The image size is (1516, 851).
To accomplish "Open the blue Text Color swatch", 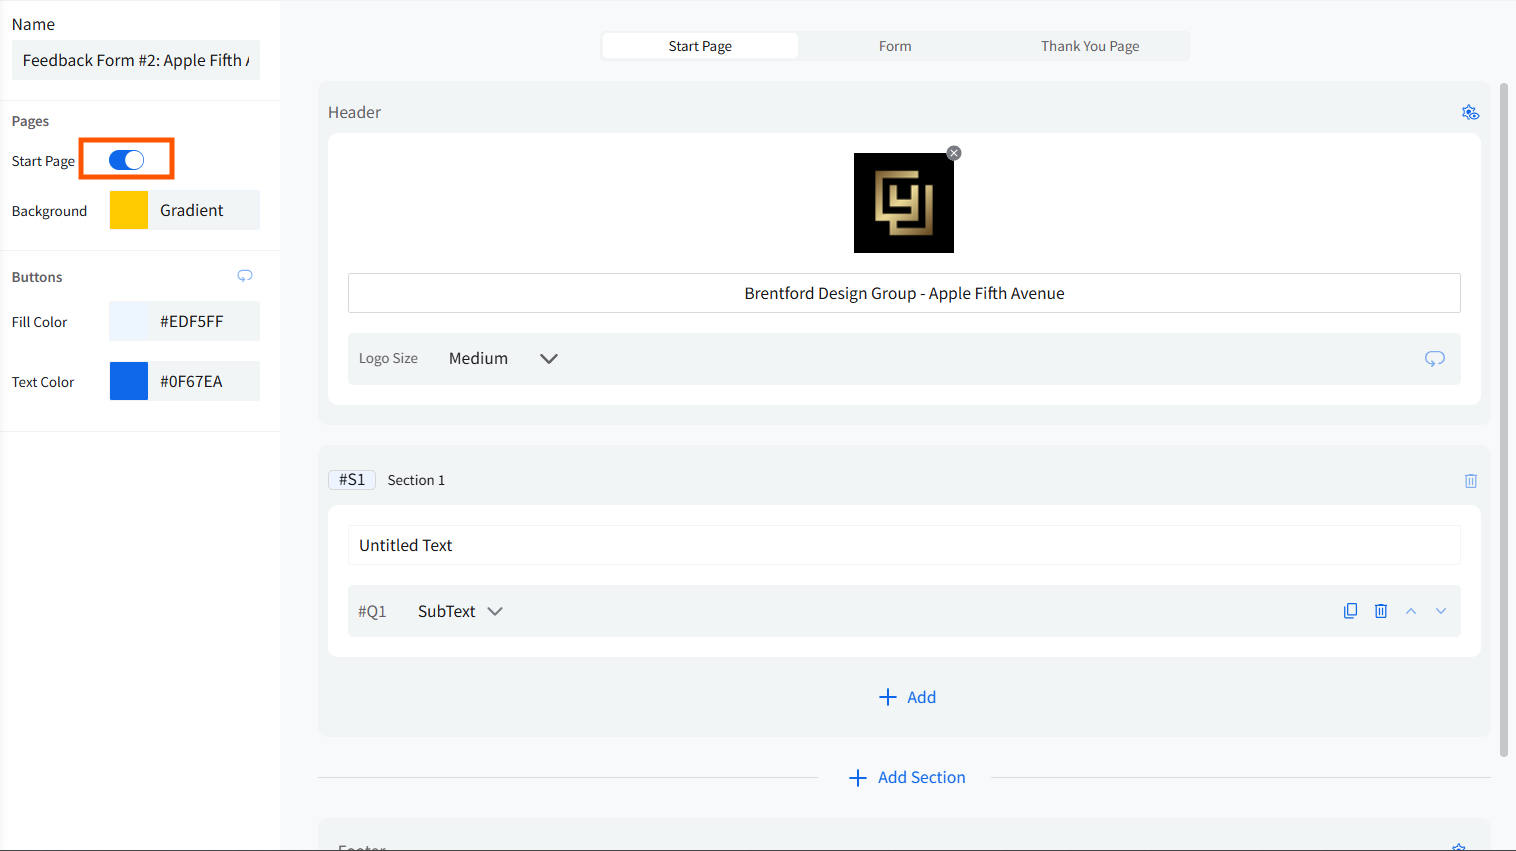I will click(x=129, y=381).
